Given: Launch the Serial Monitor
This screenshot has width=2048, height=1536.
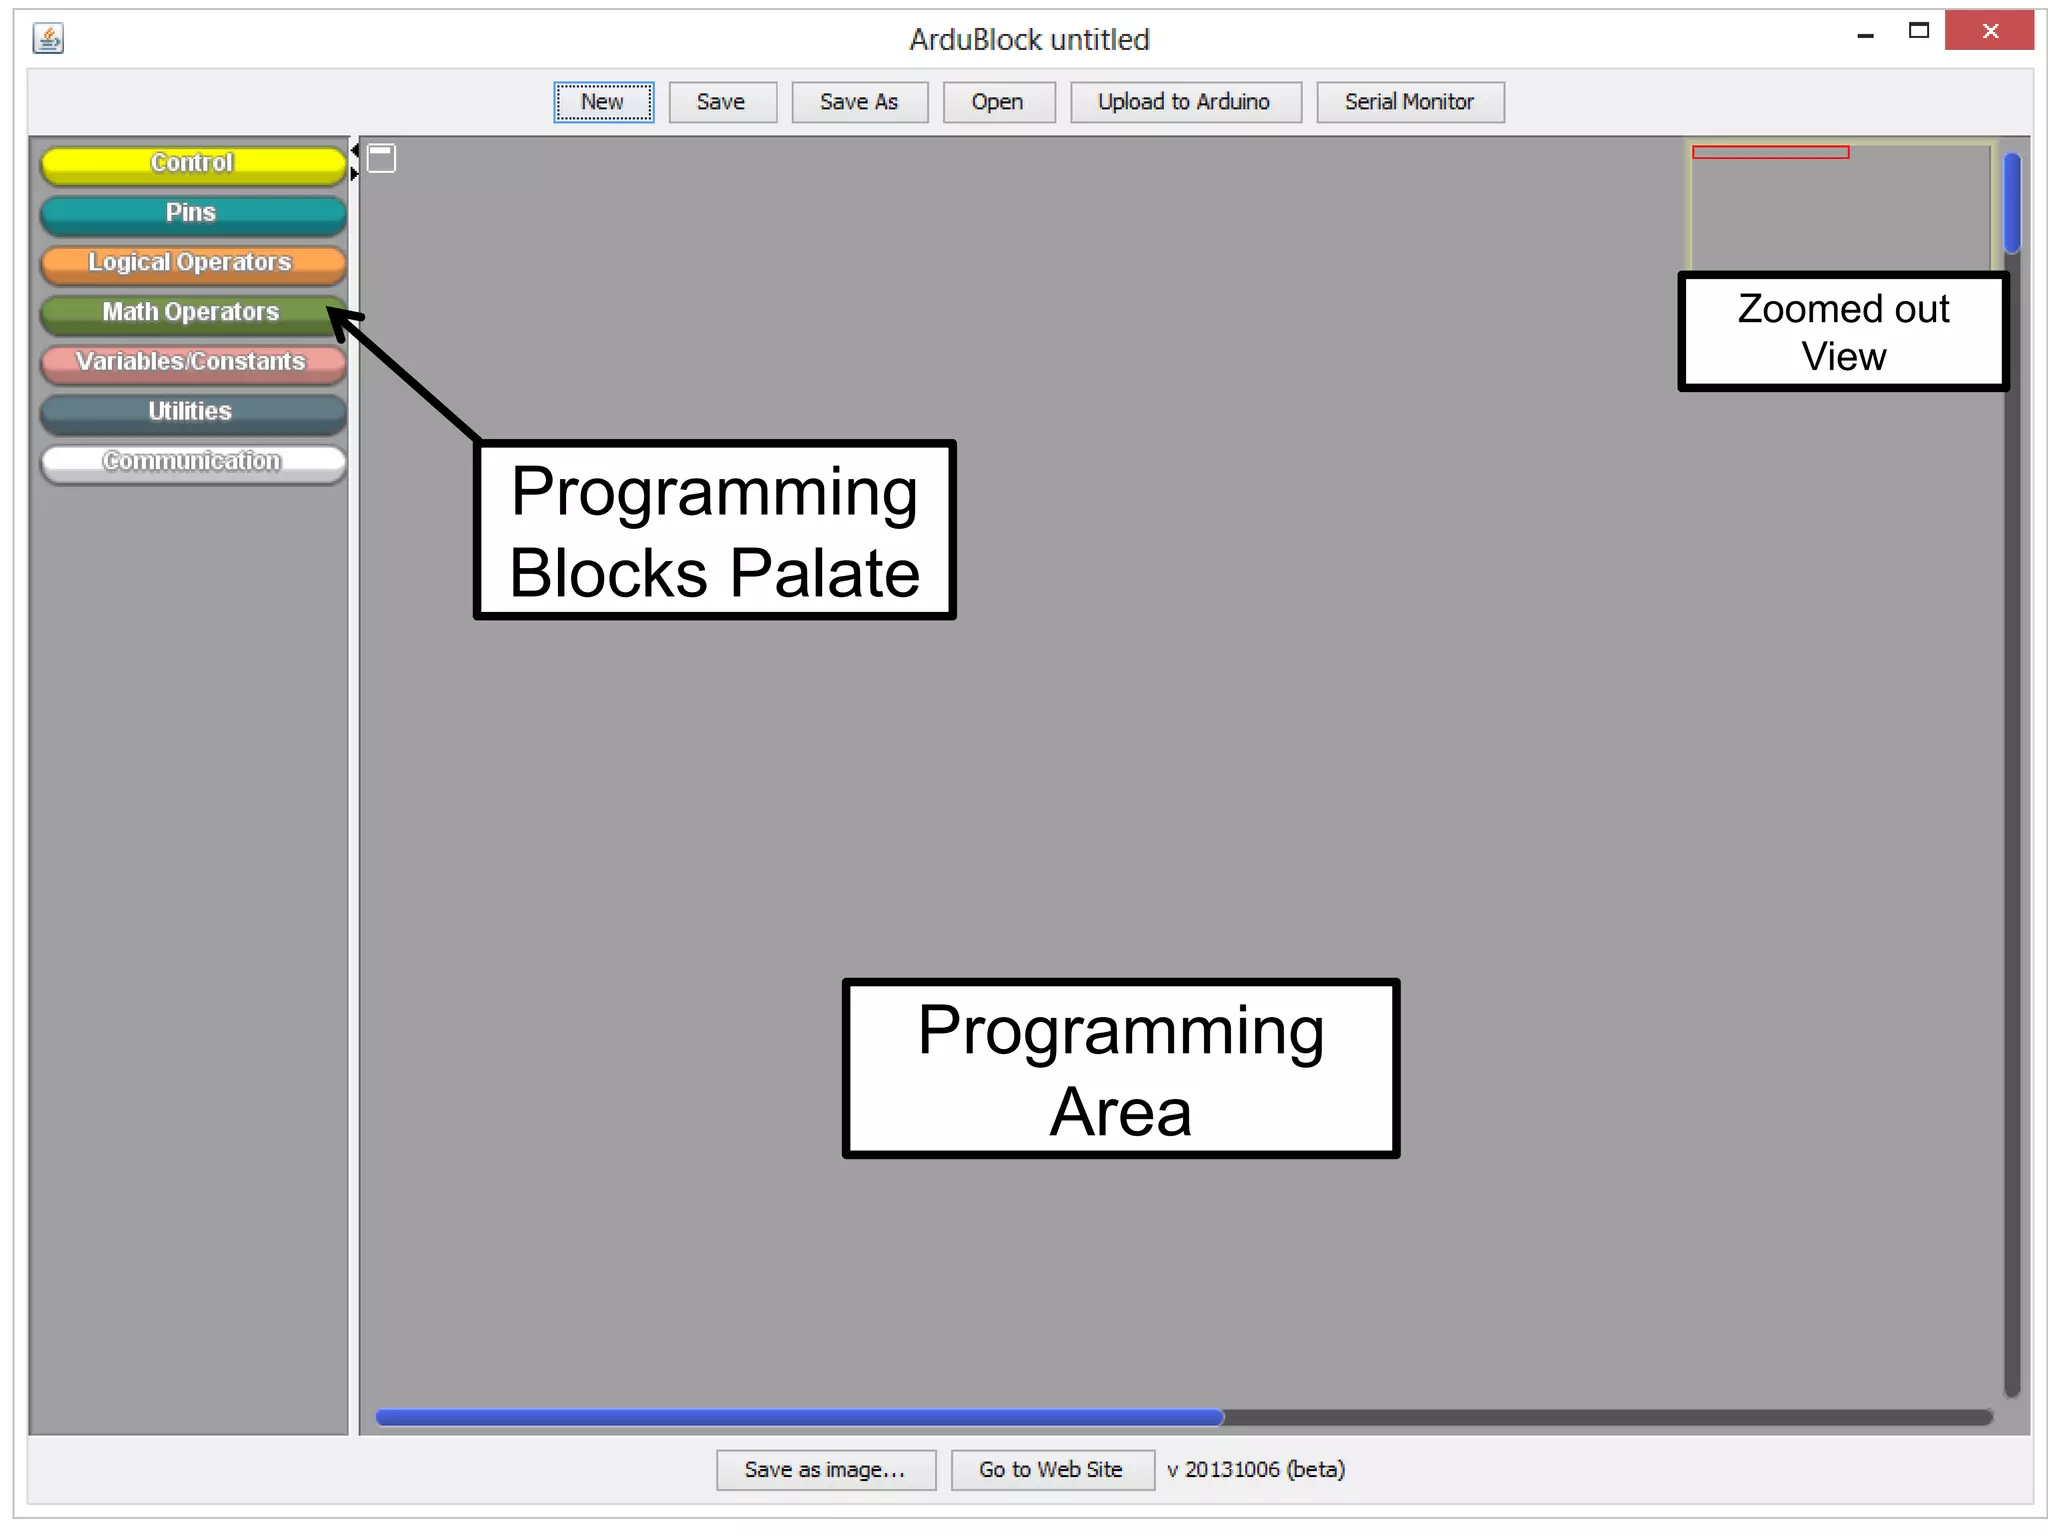Looking at the screenshot, I should coord(1410,102).
